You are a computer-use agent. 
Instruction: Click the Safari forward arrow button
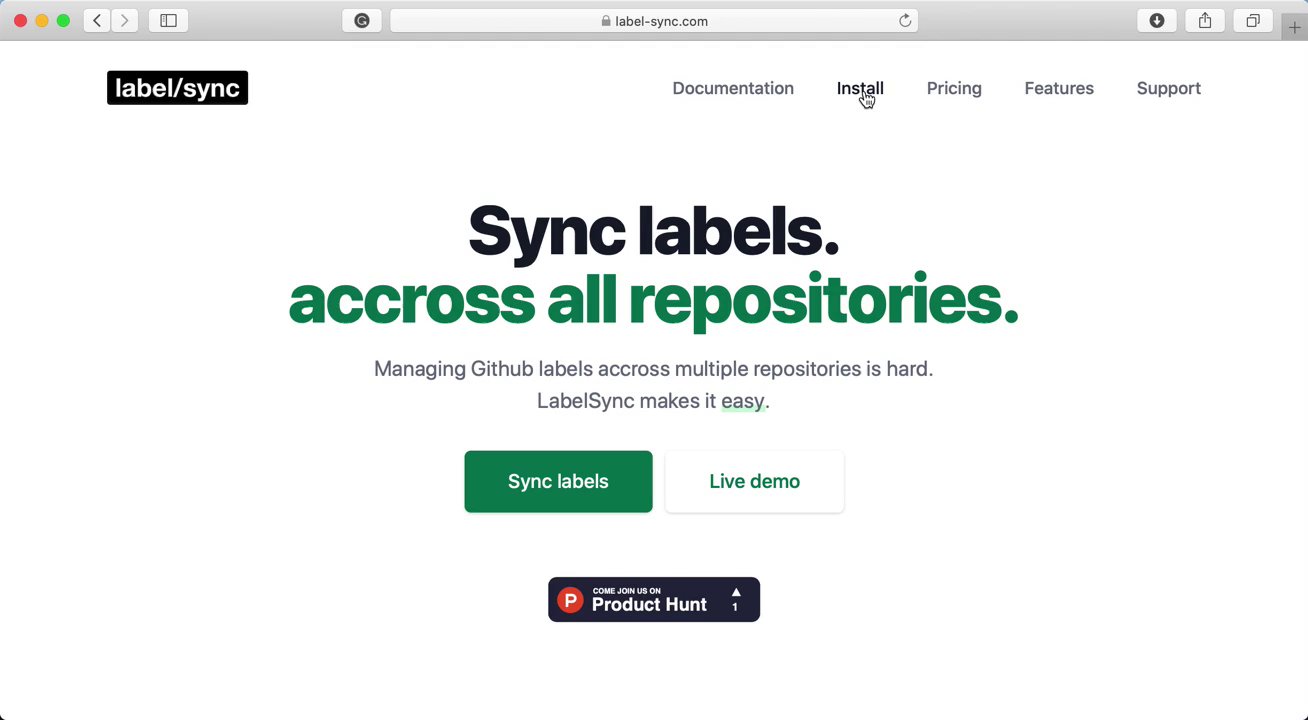[x=125, y=20]
